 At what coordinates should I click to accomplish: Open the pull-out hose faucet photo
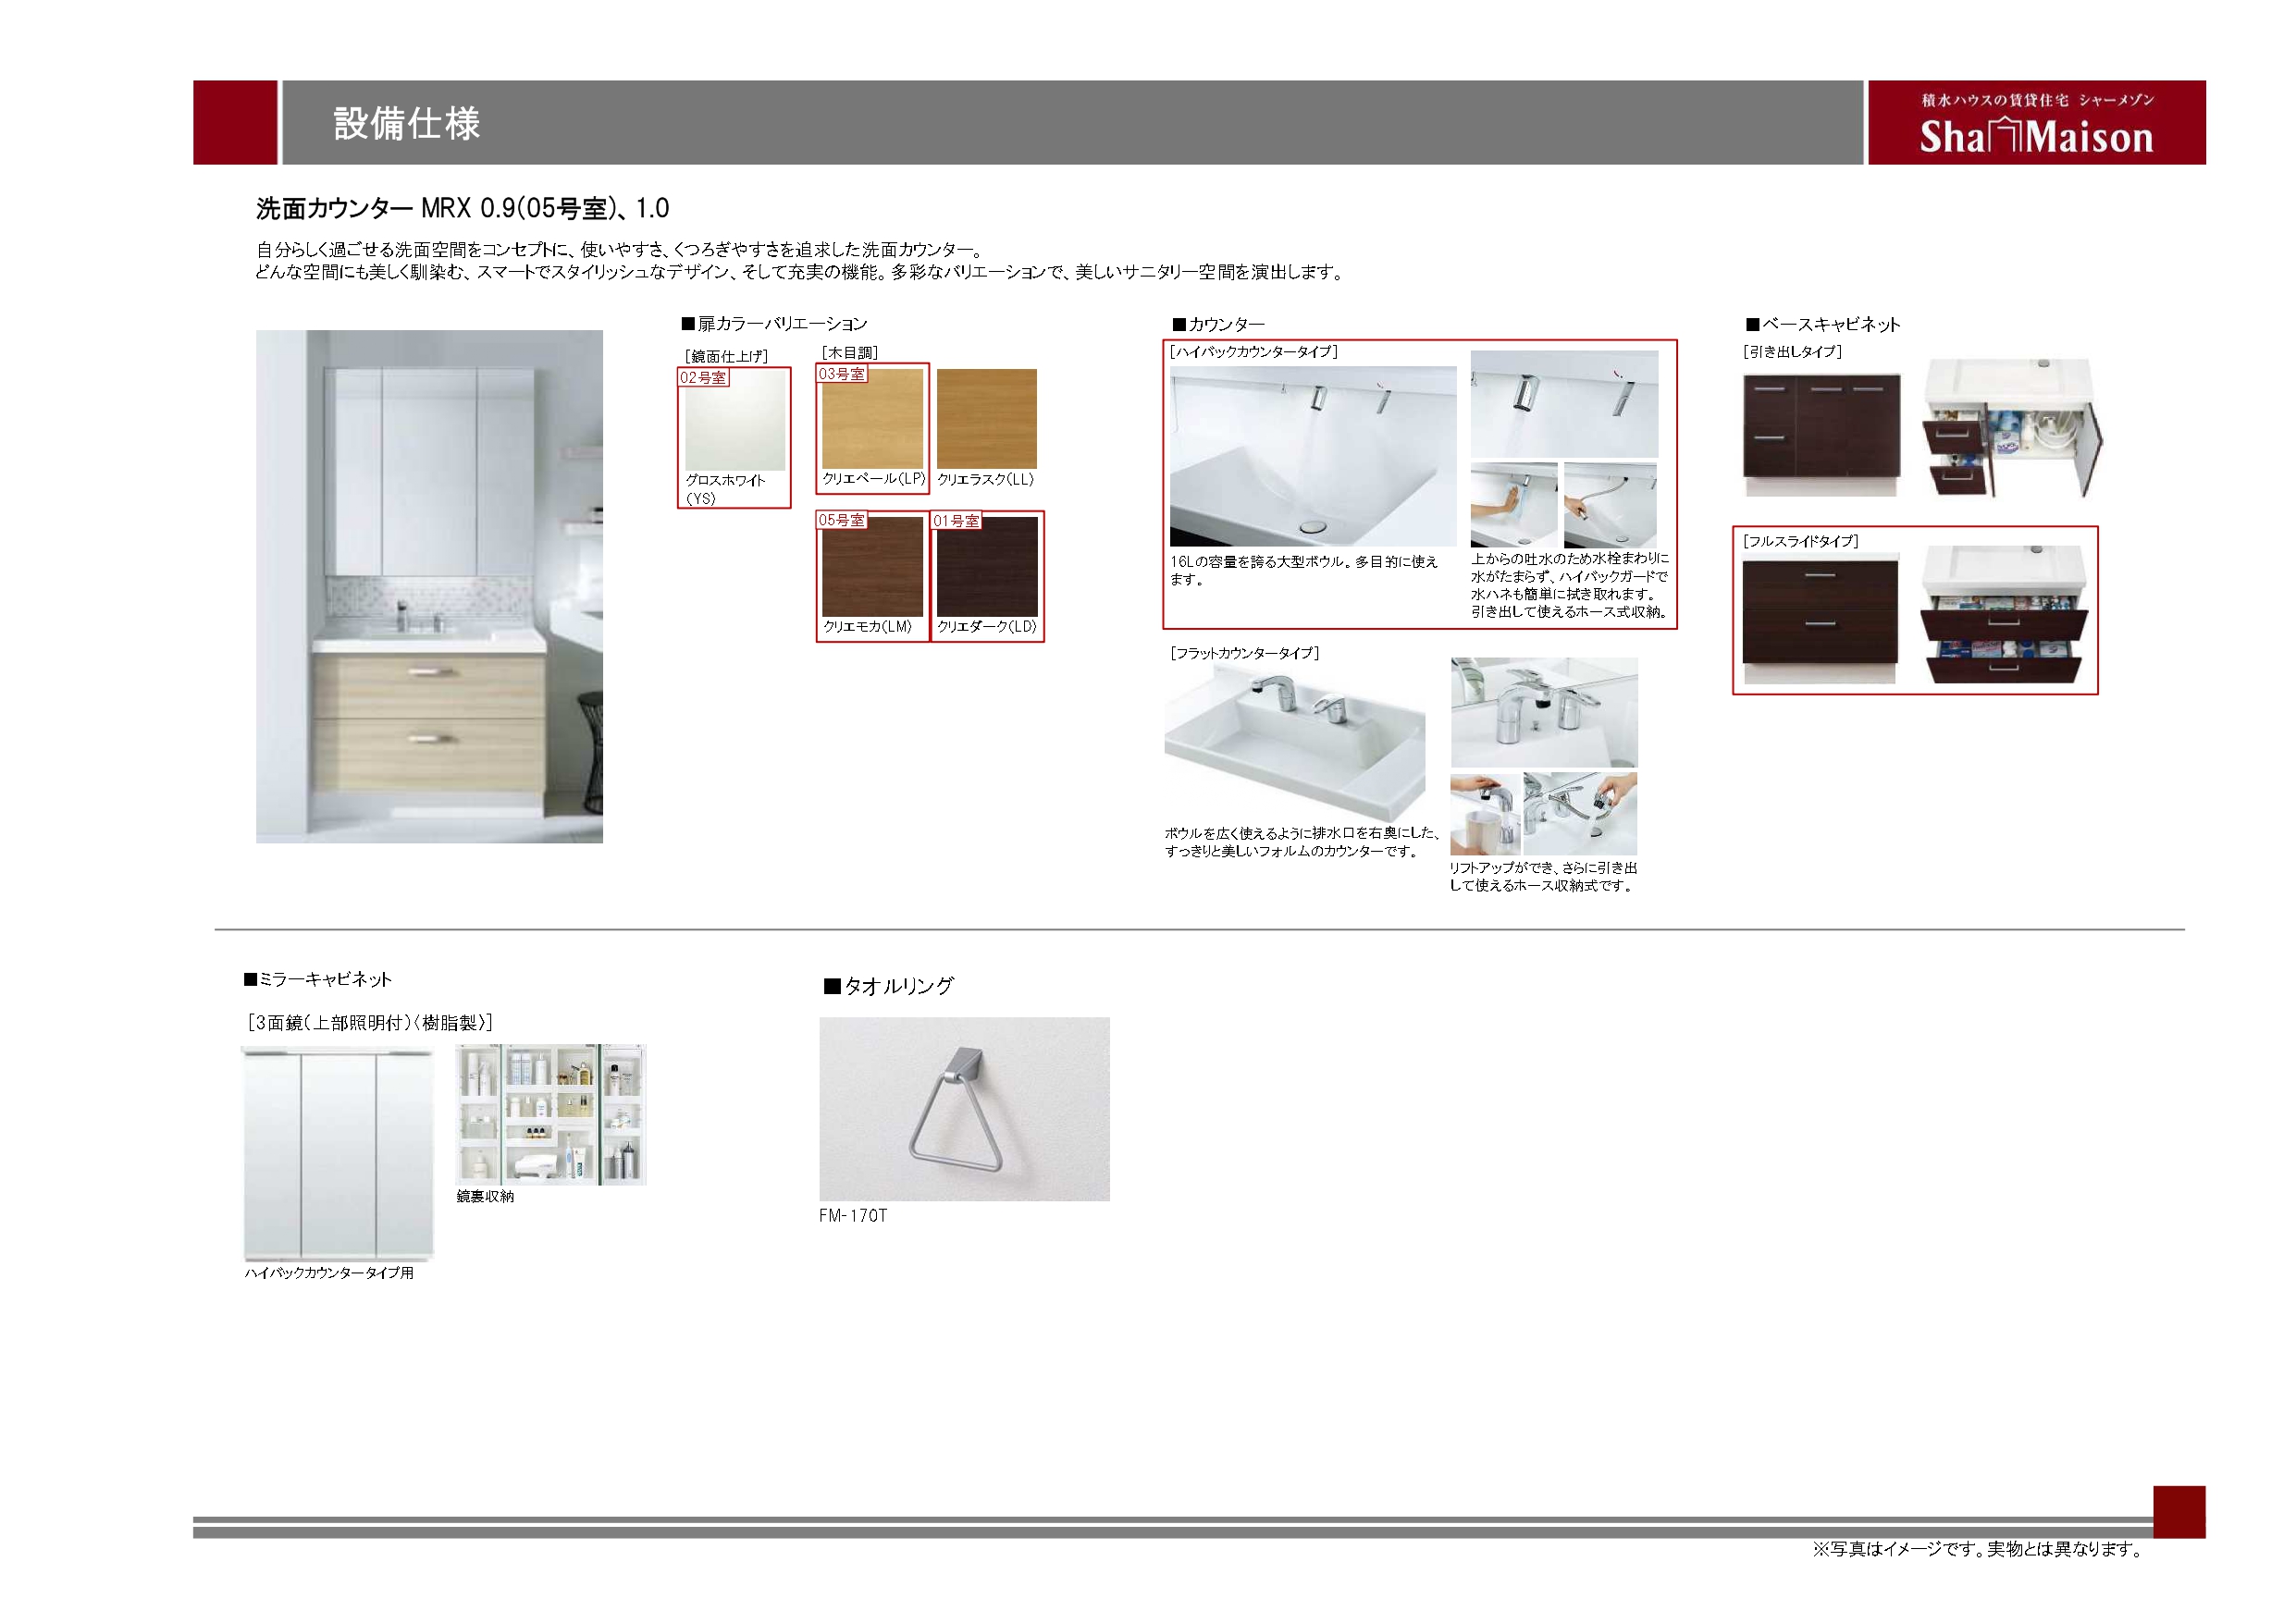click(1610, 505)
